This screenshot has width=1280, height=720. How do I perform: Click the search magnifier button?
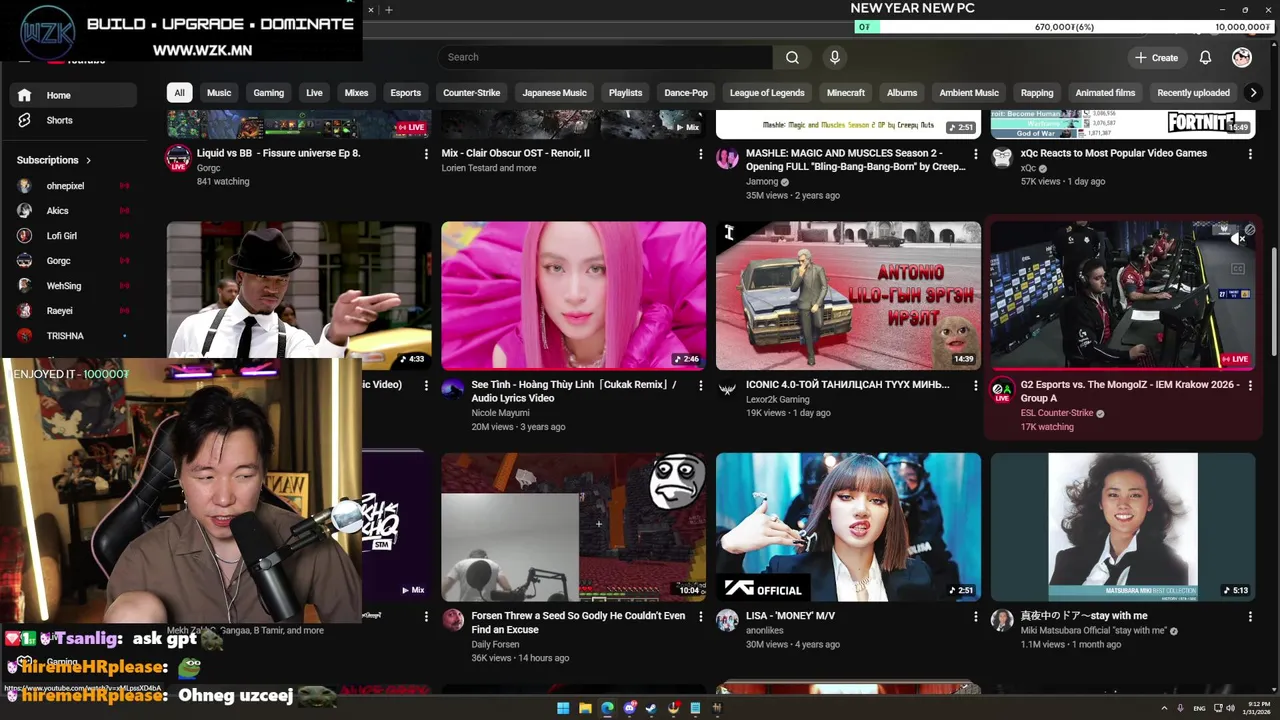[792, 57]
